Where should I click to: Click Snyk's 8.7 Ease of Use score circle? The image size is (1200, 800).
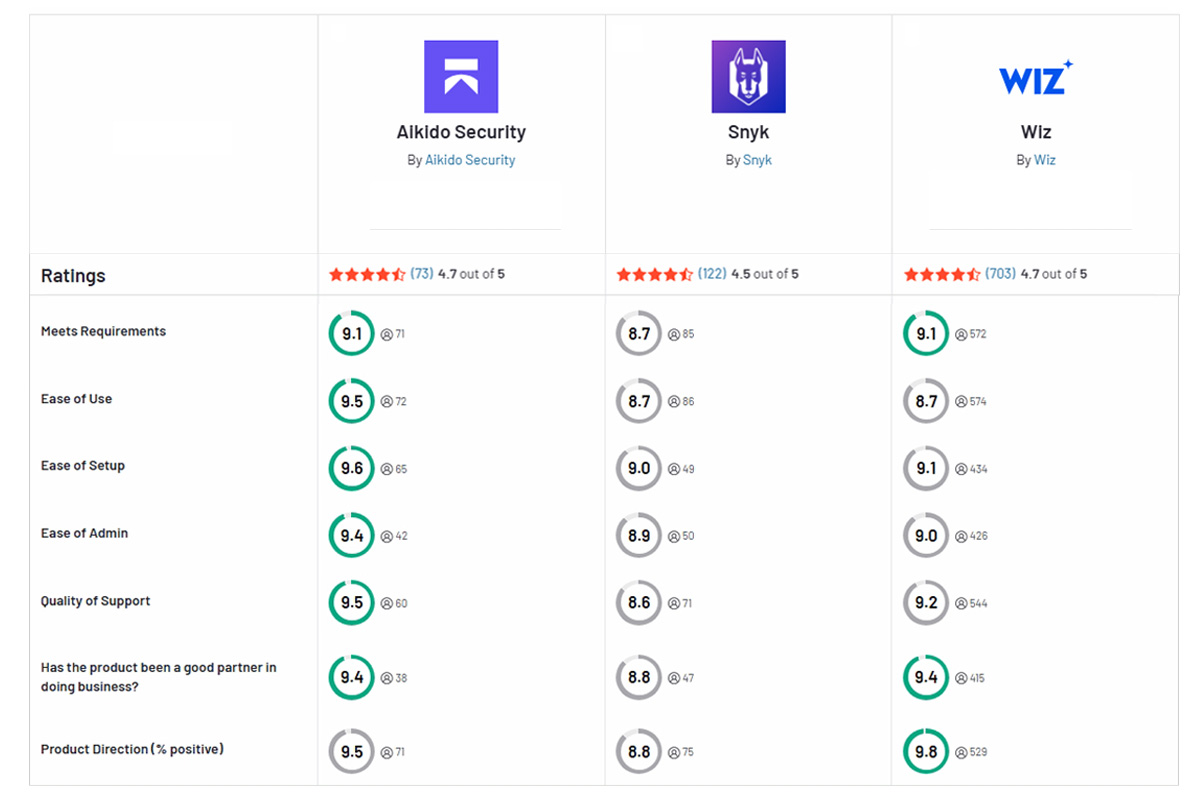pos(639,401)
